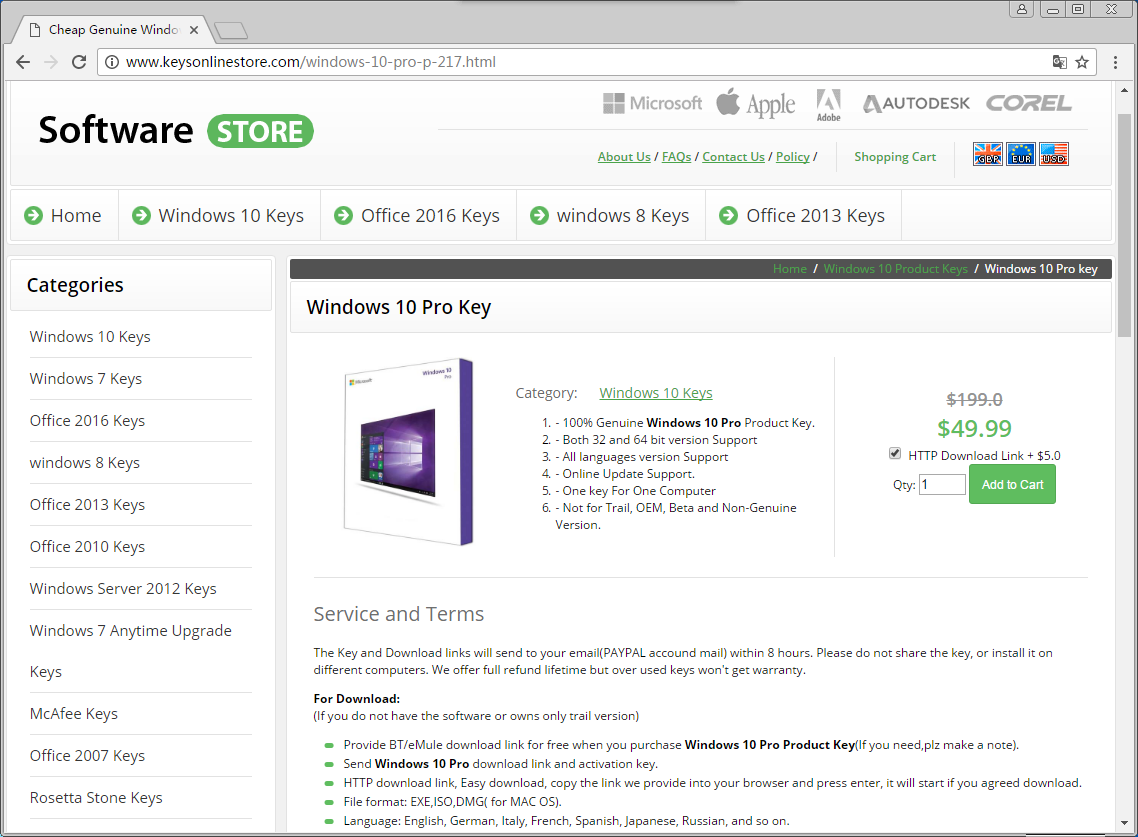
Task: Open the Office 2013 Keys navigation tab
Action: coord(803,216)
